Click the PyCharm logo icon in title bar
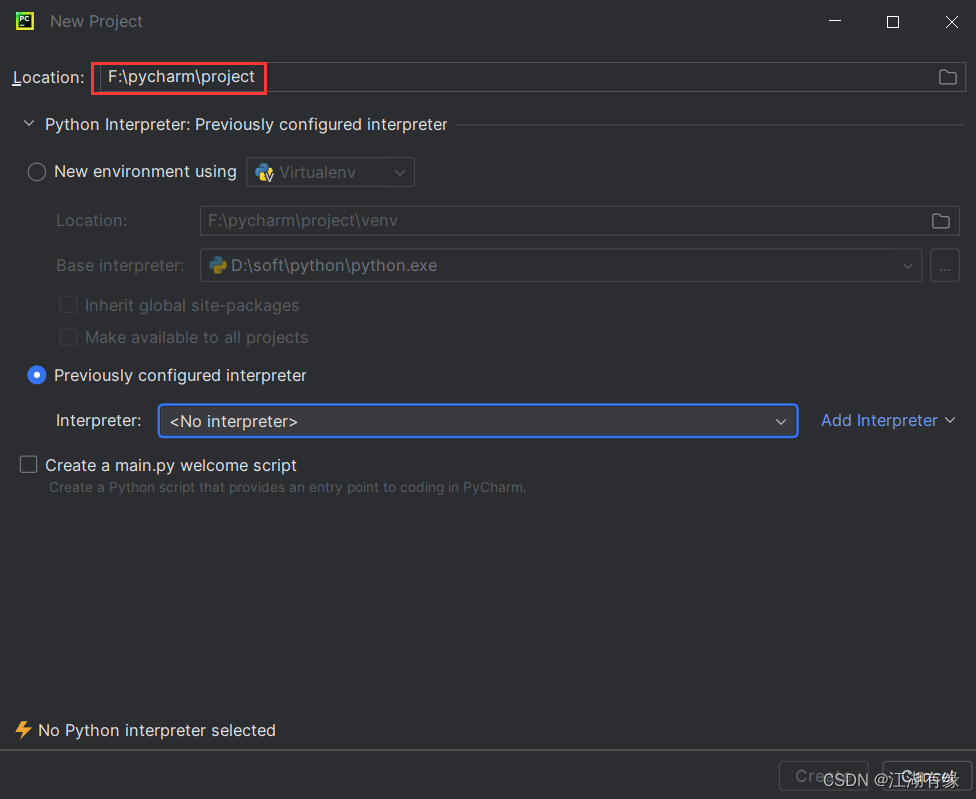Image resolution: width=976 pixels, height=799 pixels. tap(25, 21)
